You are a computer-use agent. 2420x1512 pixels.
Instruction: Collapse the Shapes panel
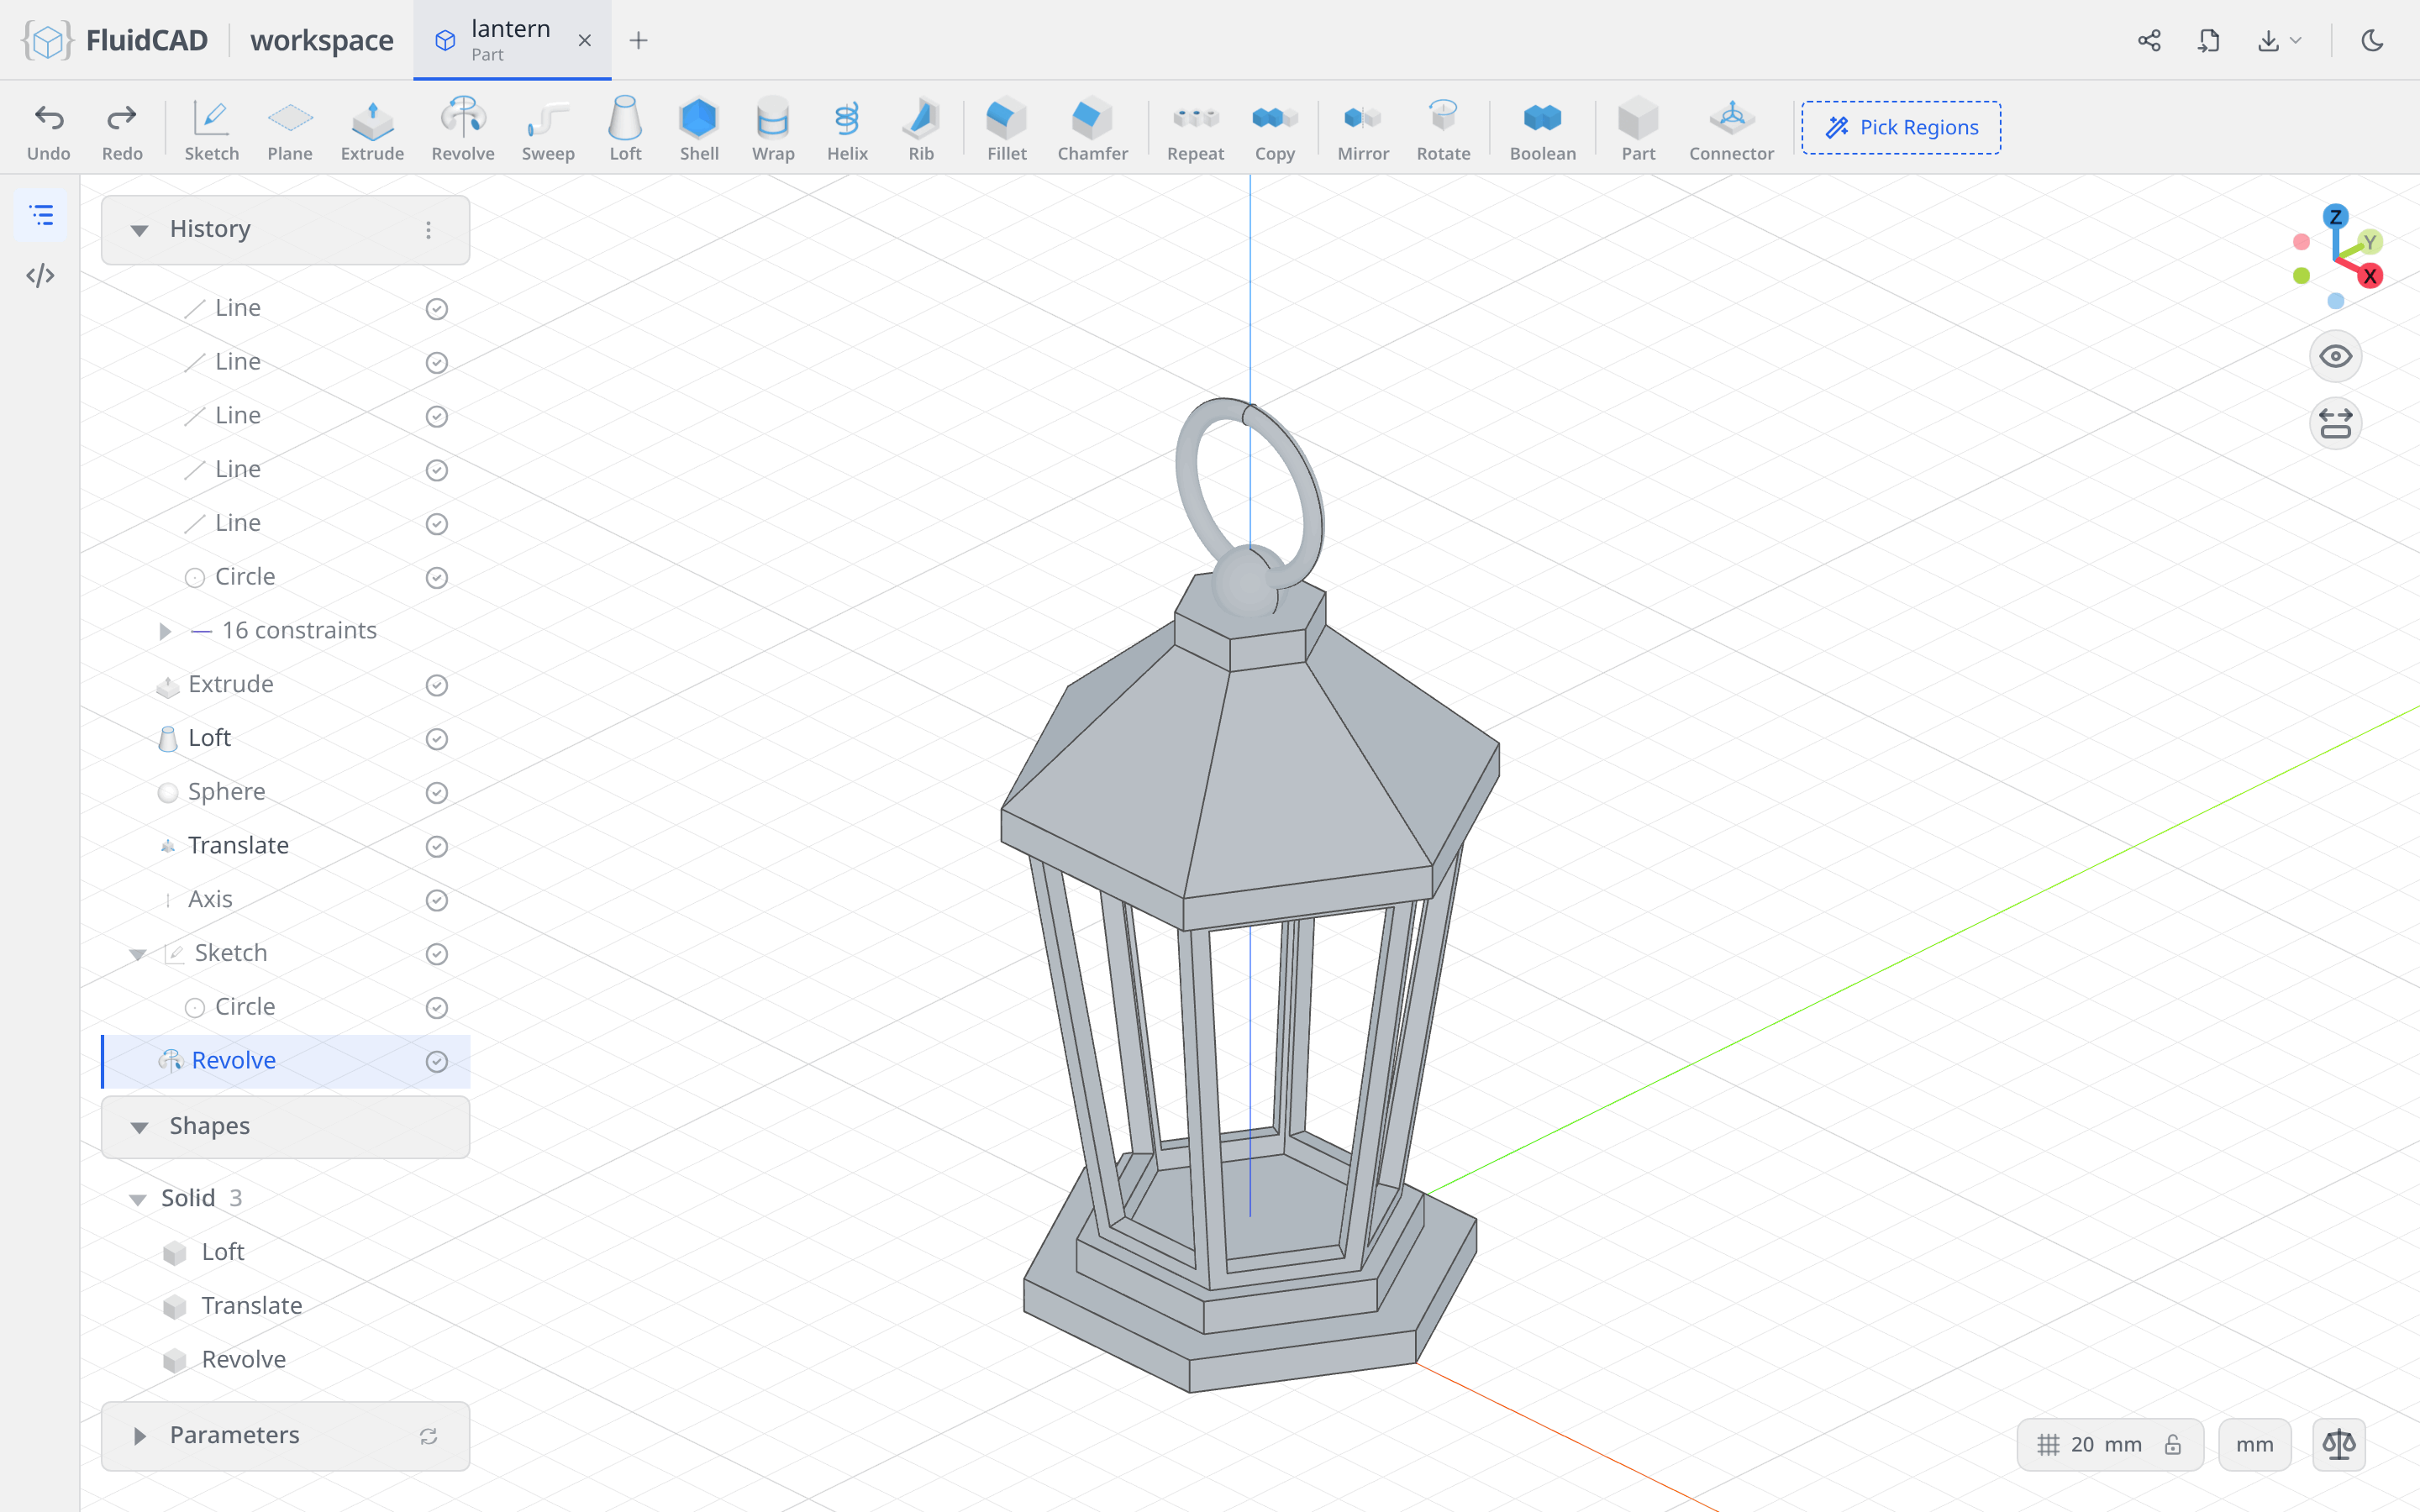[139, 1127]
